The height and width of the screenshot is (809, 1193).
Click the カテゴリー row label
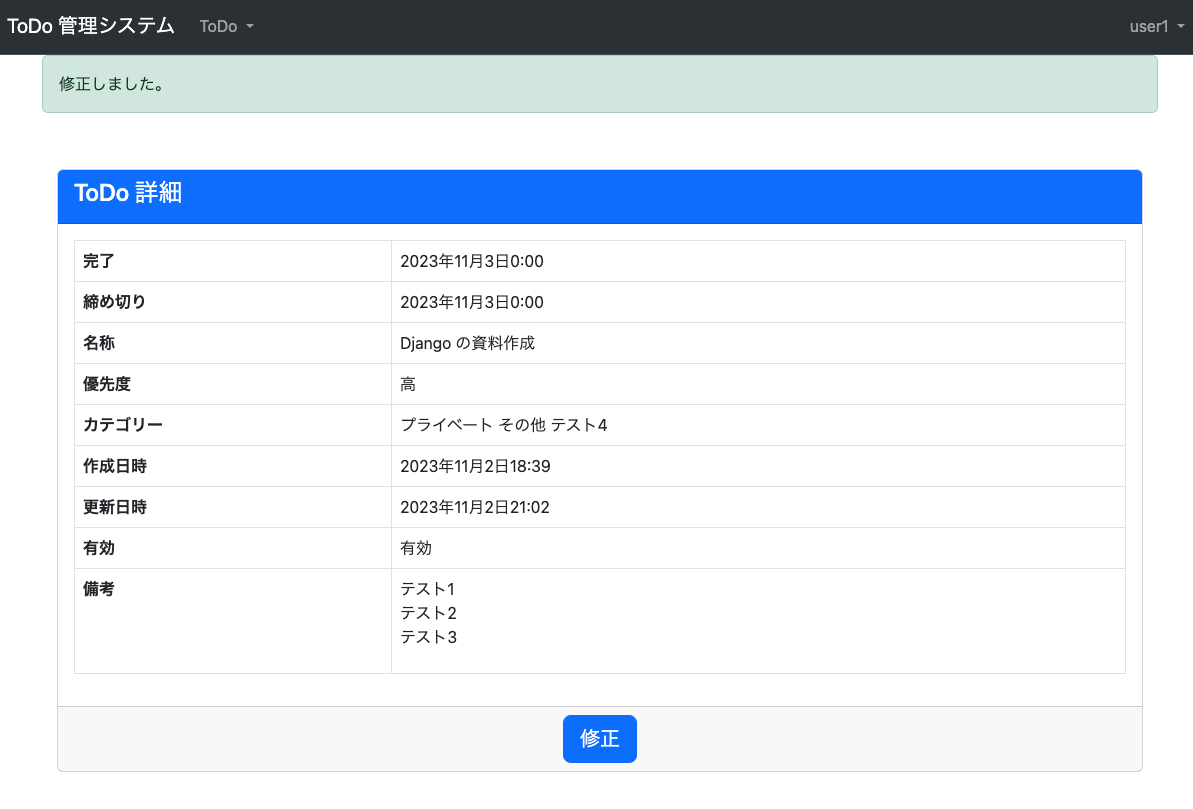122,425
